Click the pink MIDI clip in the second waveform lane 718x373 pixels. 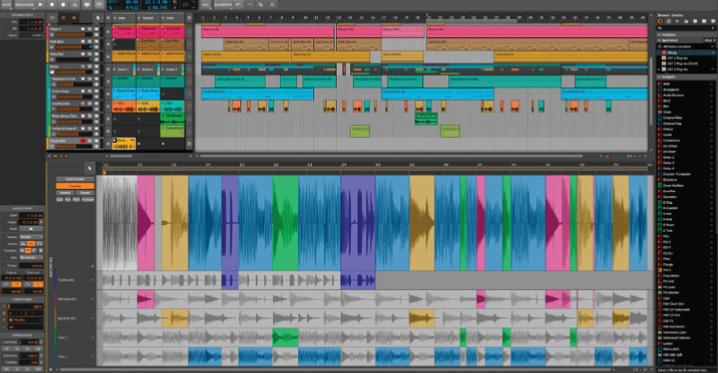pos(146,299)
